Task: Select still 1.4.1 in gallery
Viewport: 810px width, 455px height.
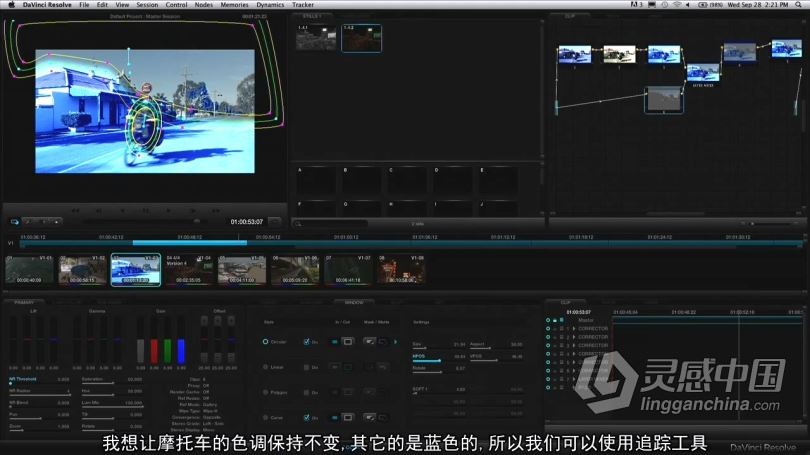Action: [x=316, y=38]
